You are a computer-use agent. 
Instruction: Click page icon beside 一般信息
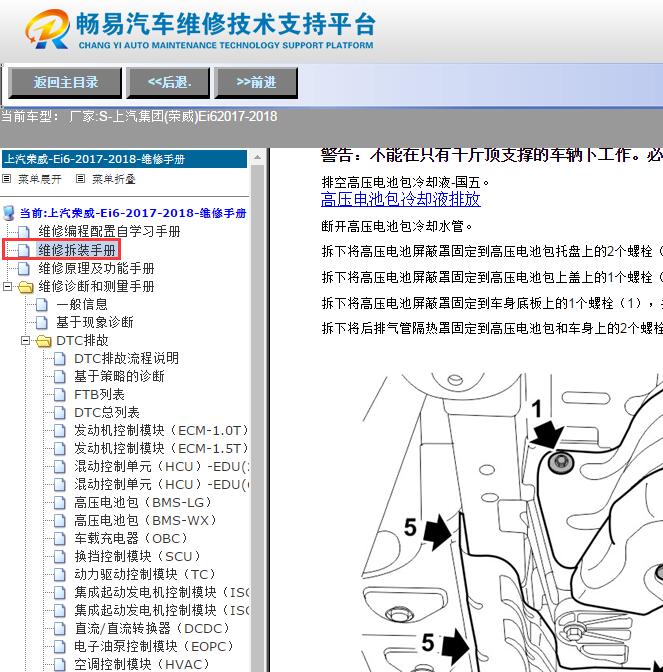(x=42, y=305)
